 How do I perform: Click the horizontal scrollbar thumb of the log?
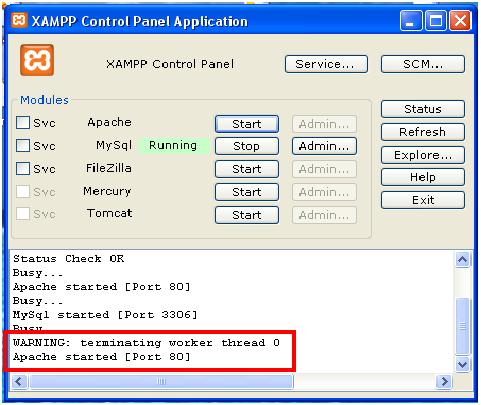pyautogui.click(x=161, y=381)
